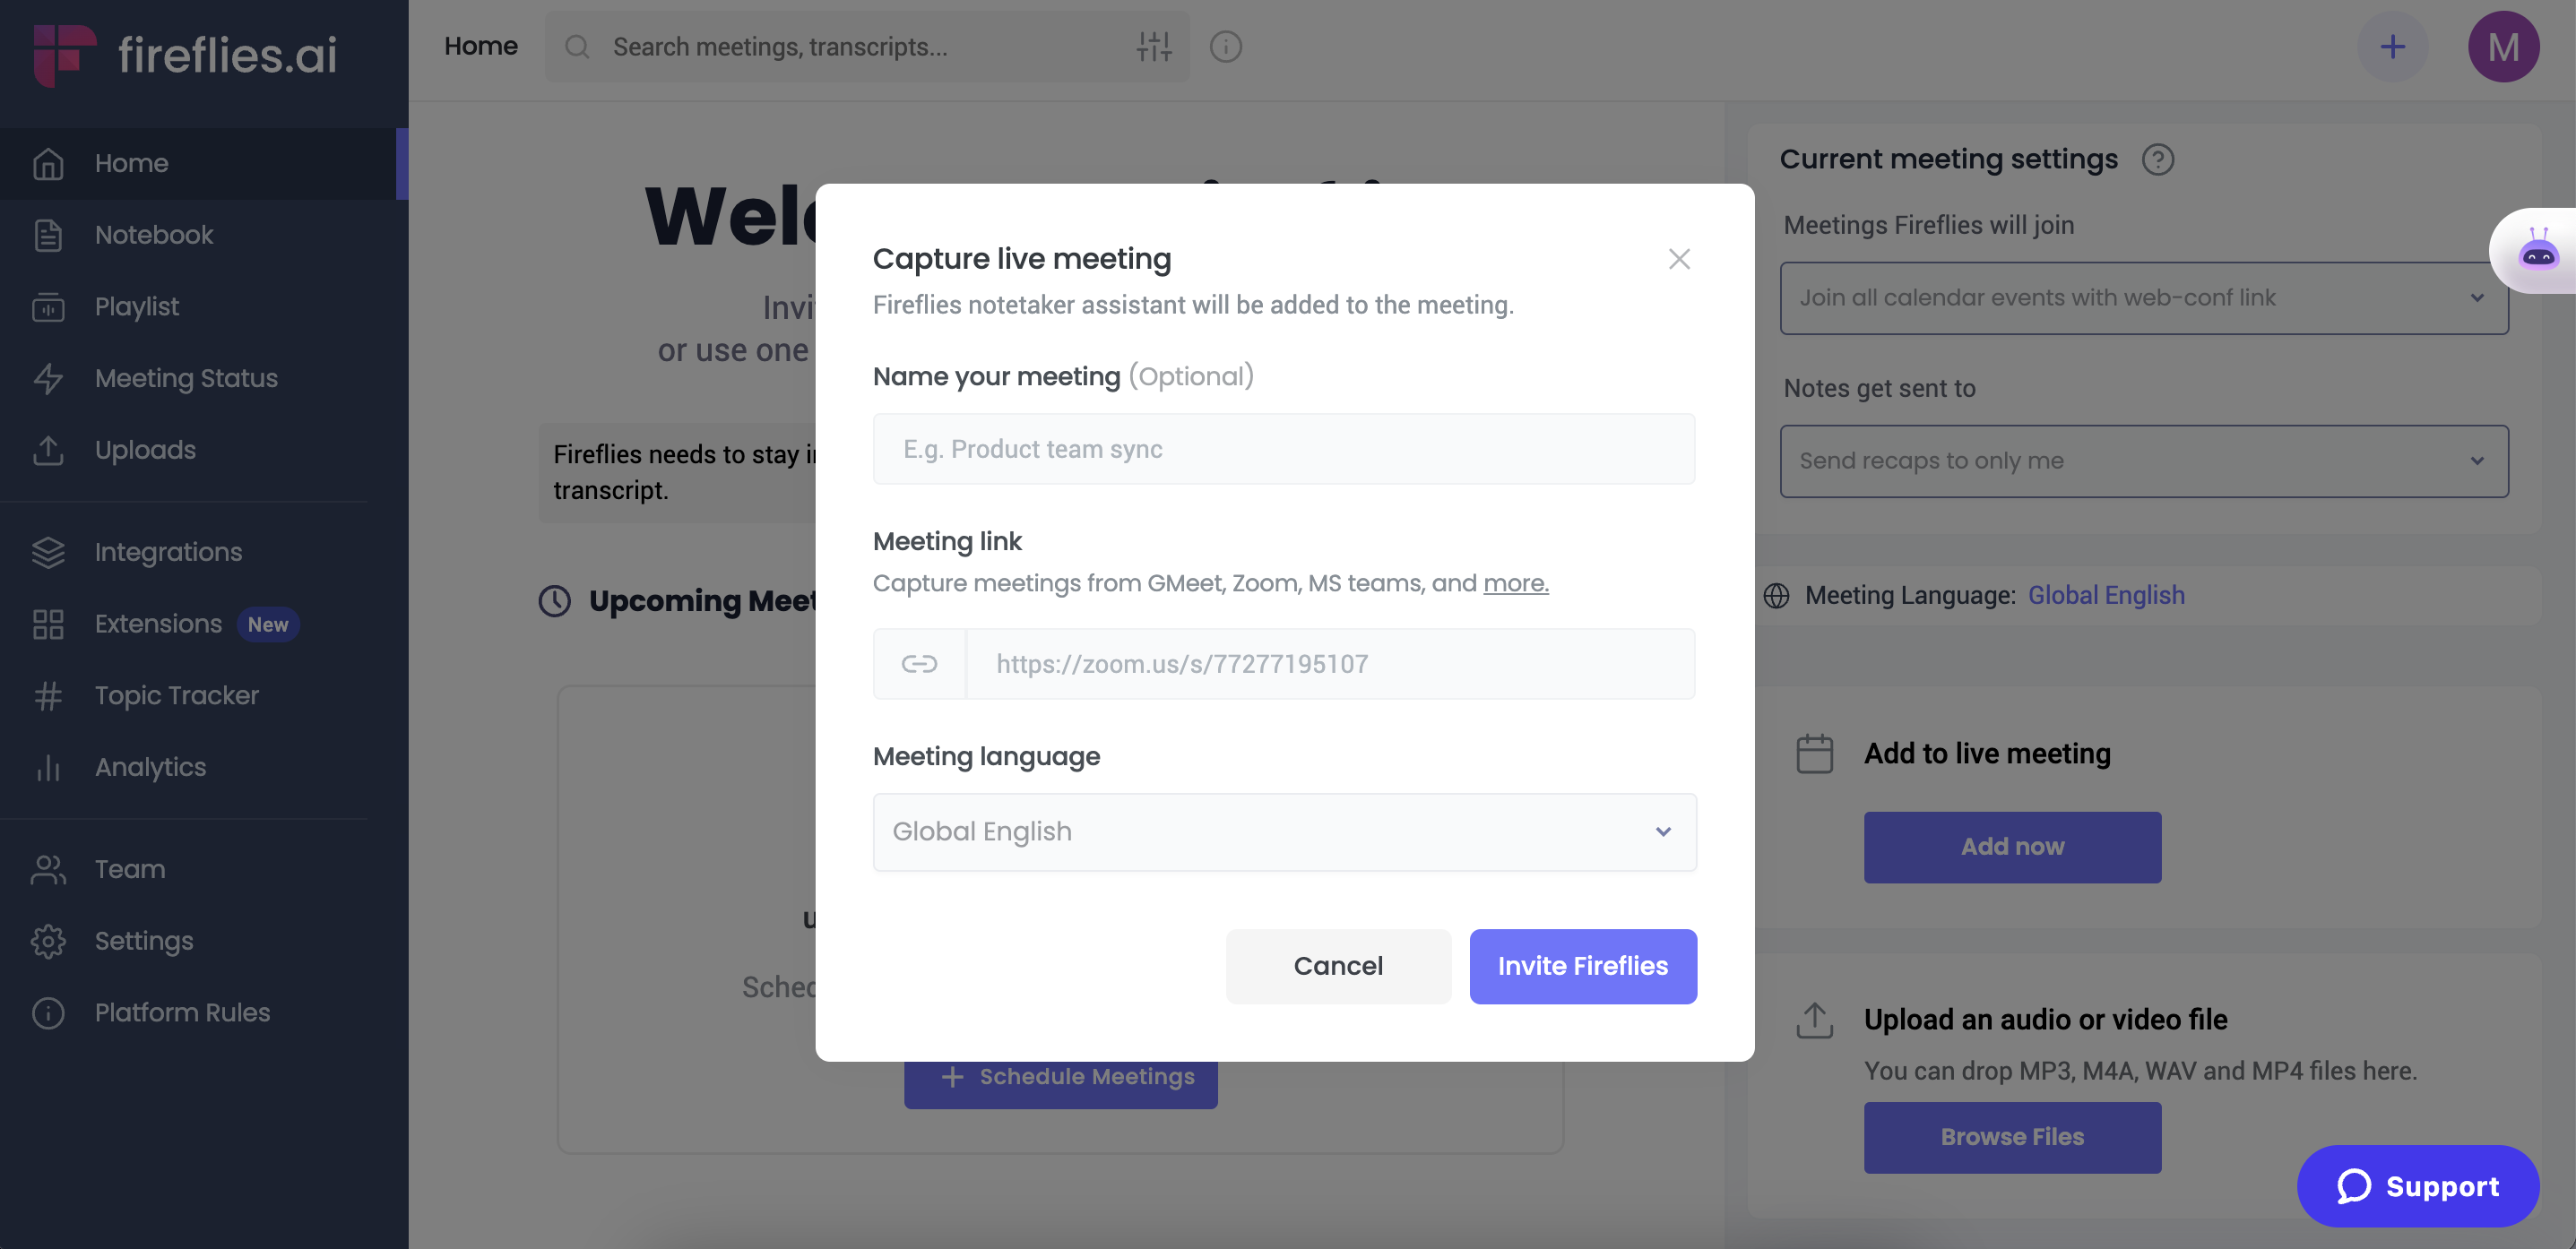Click the help question mark icon

click(2157, 159)
